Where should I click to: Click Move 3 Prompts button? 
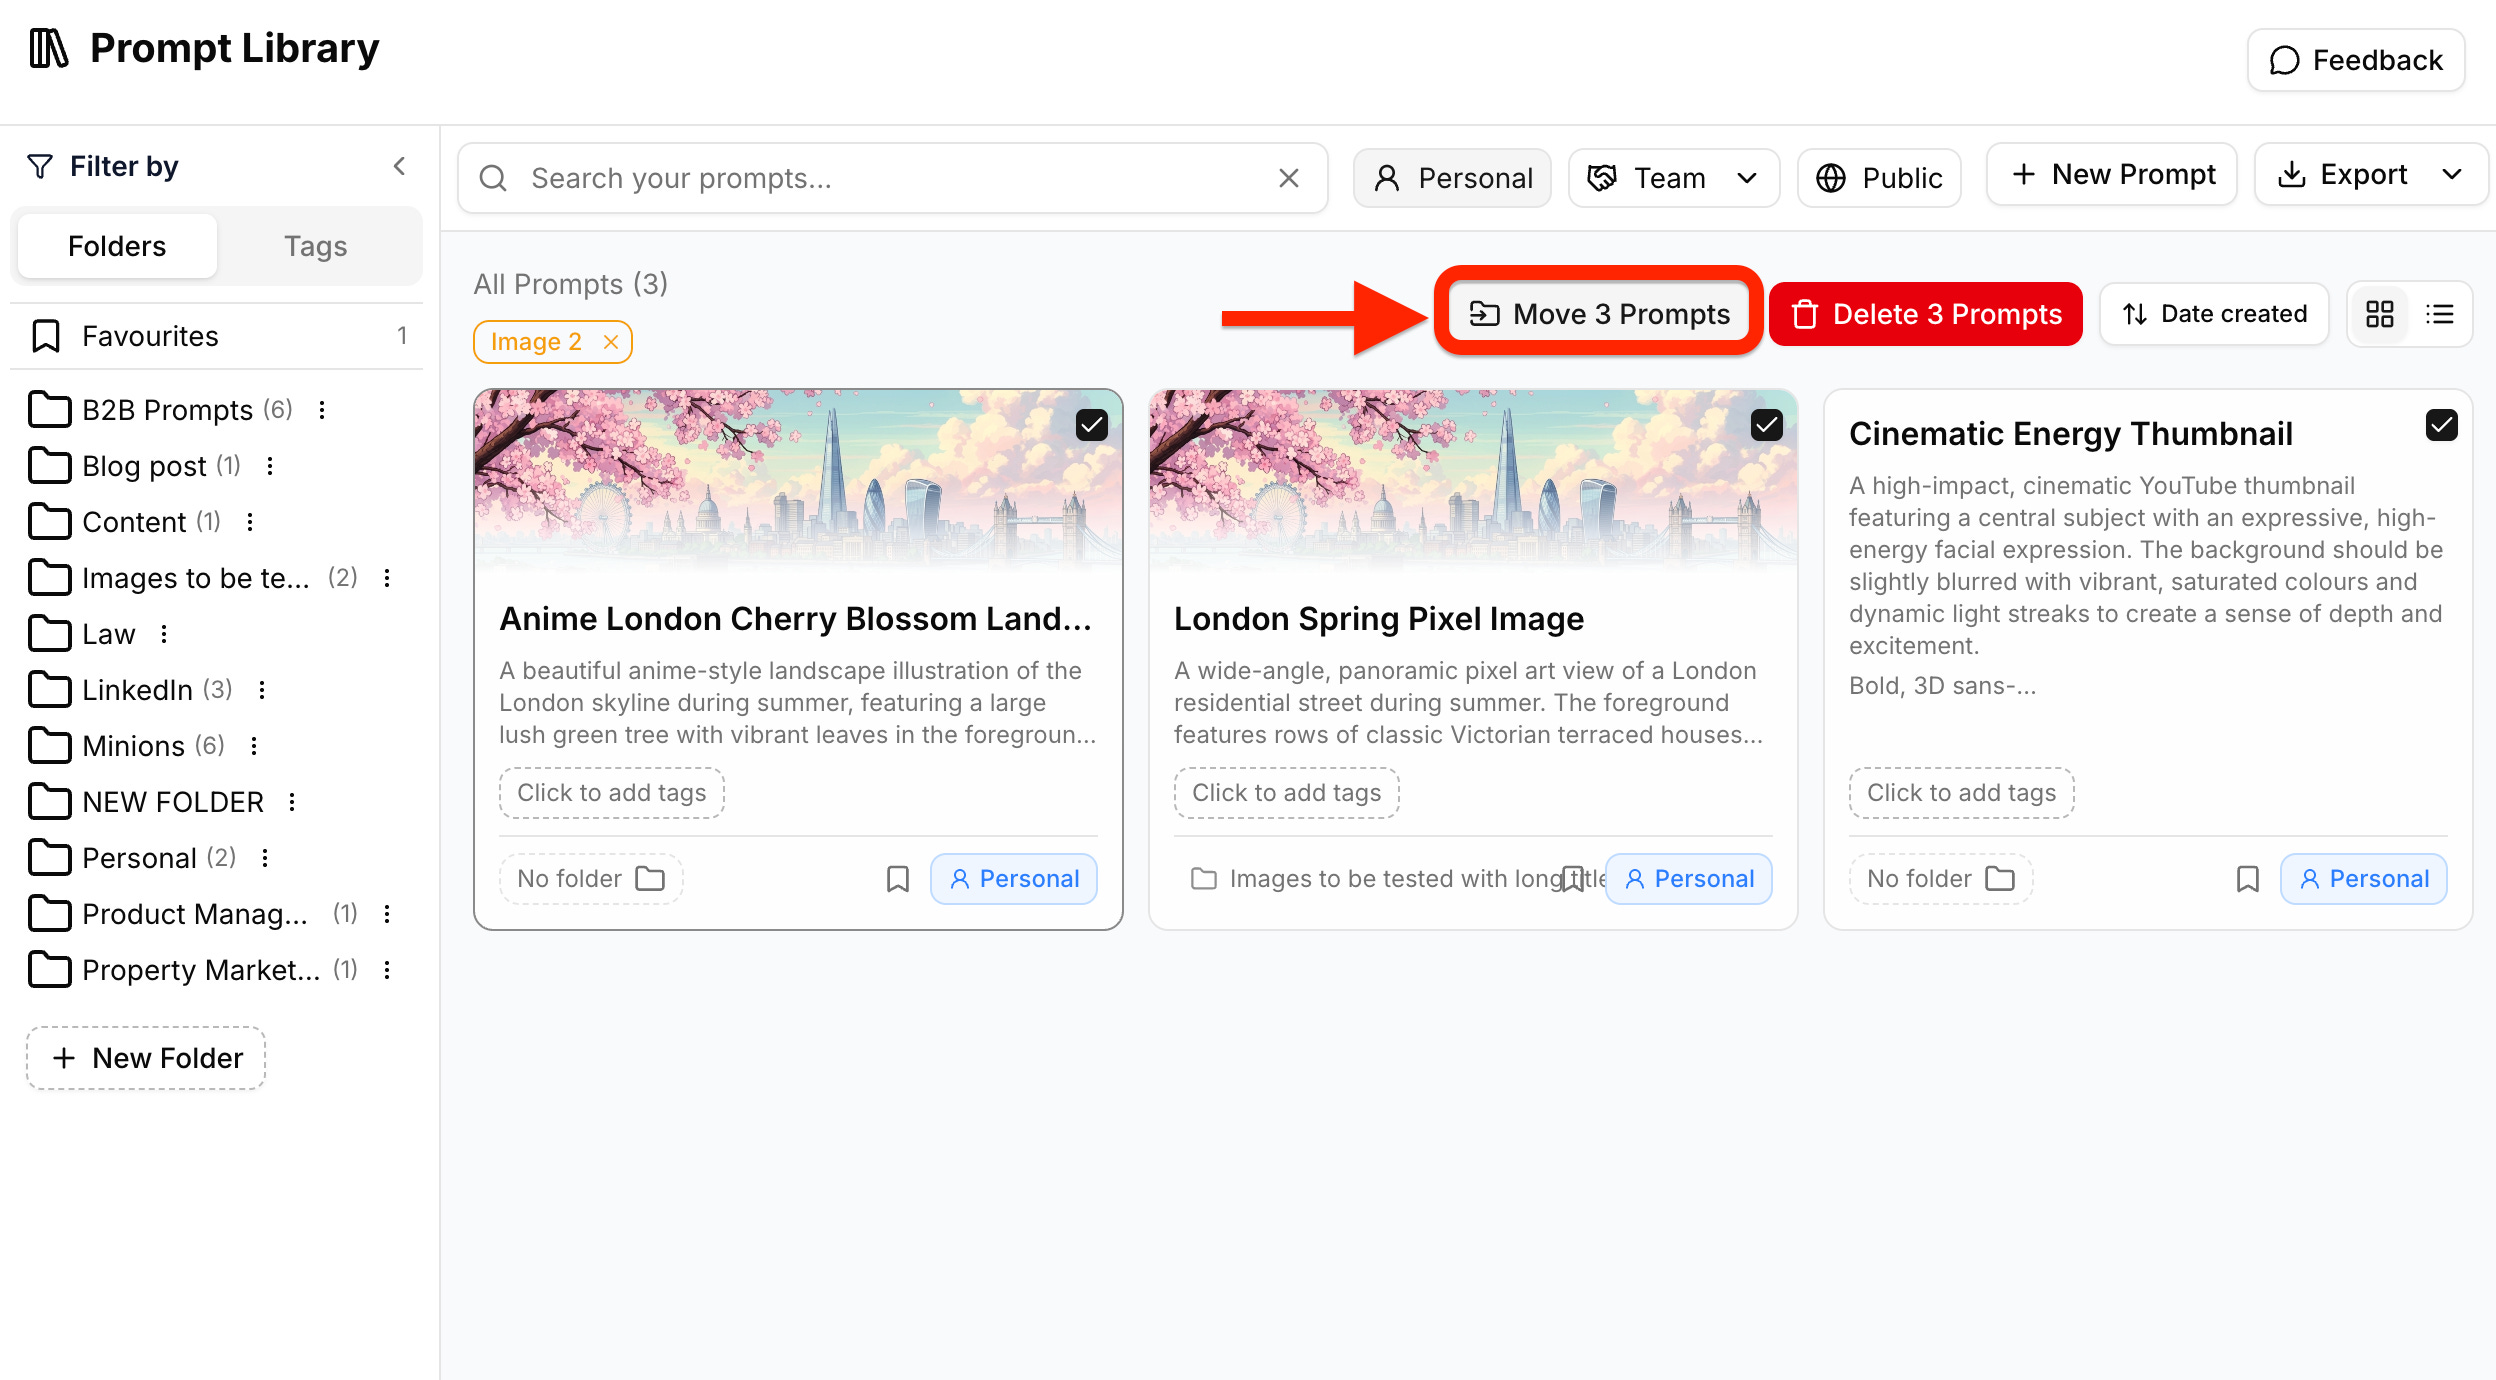(x=1599, y=314)
